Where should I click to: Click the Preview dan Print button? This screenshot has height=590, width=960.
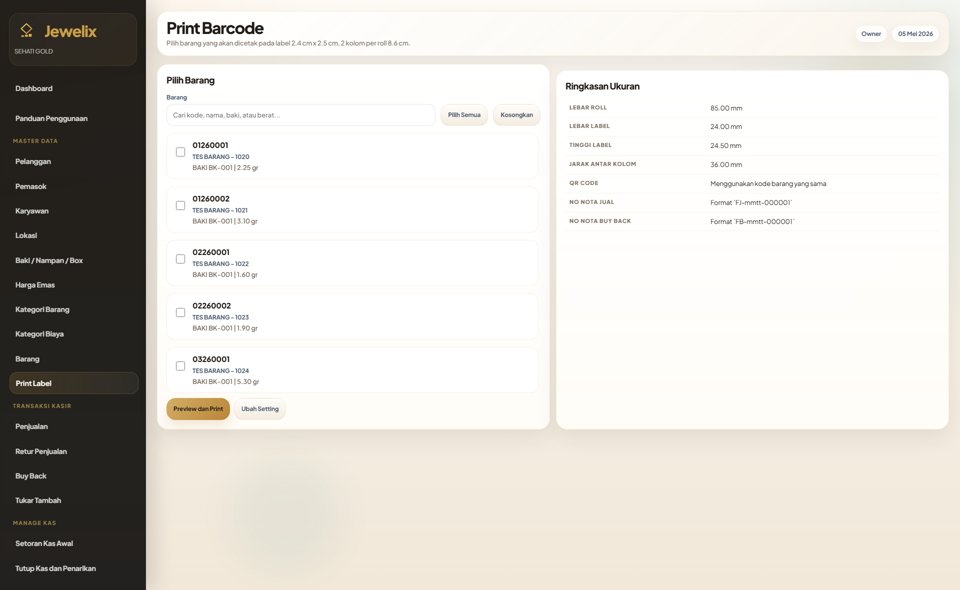click(198, 409)
